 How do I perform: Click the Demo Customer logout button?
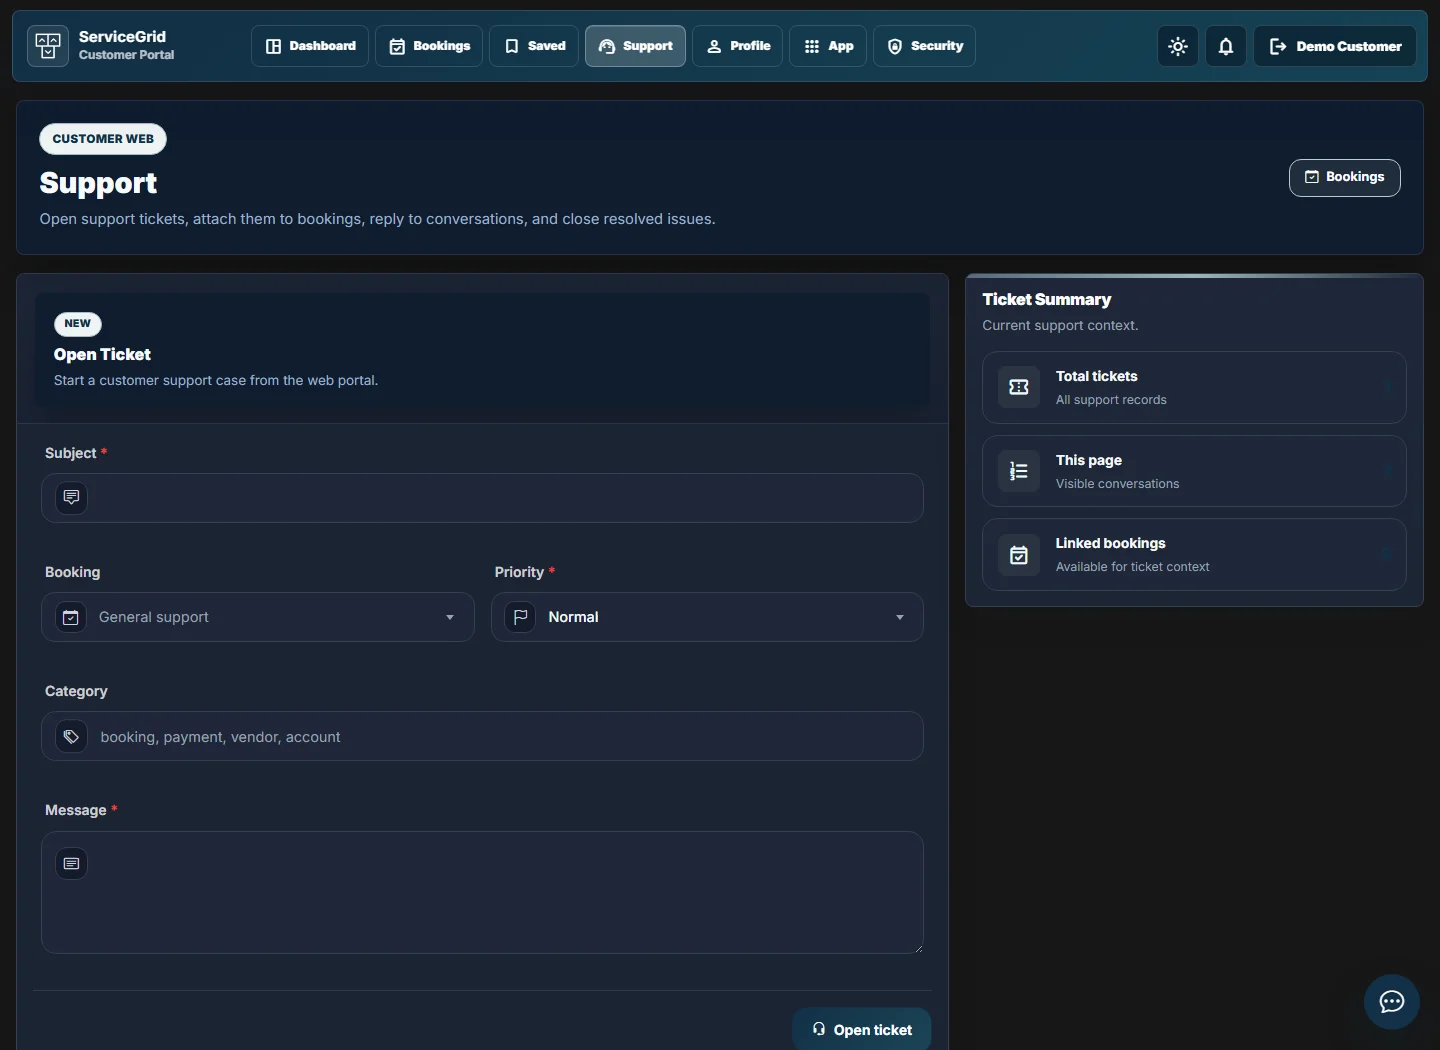pyautogui.click(x=1335, y=46)
